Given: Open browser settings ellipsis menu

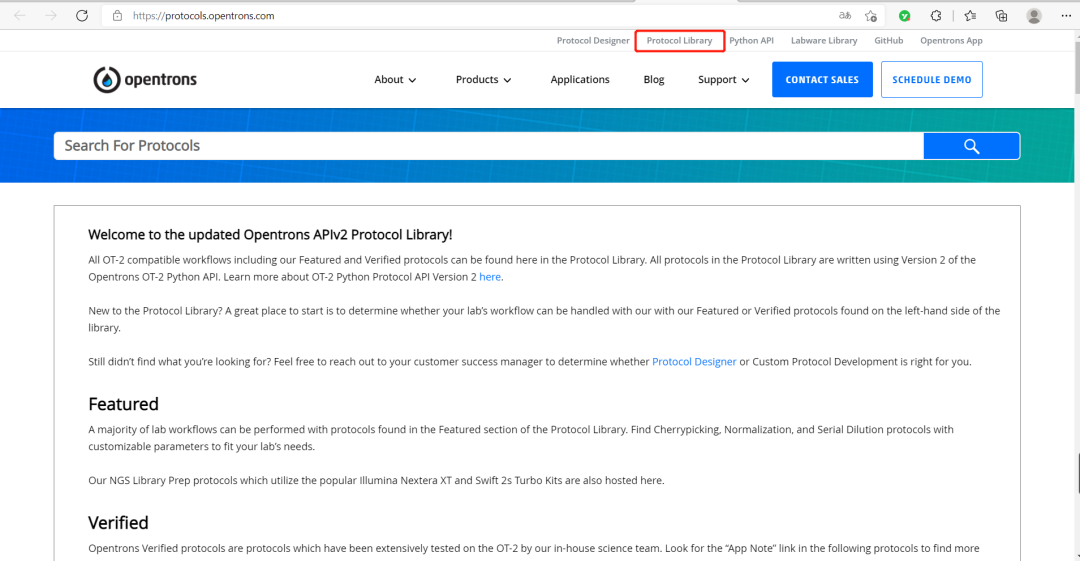Looking at the screenshot, I should [1066, 15].
